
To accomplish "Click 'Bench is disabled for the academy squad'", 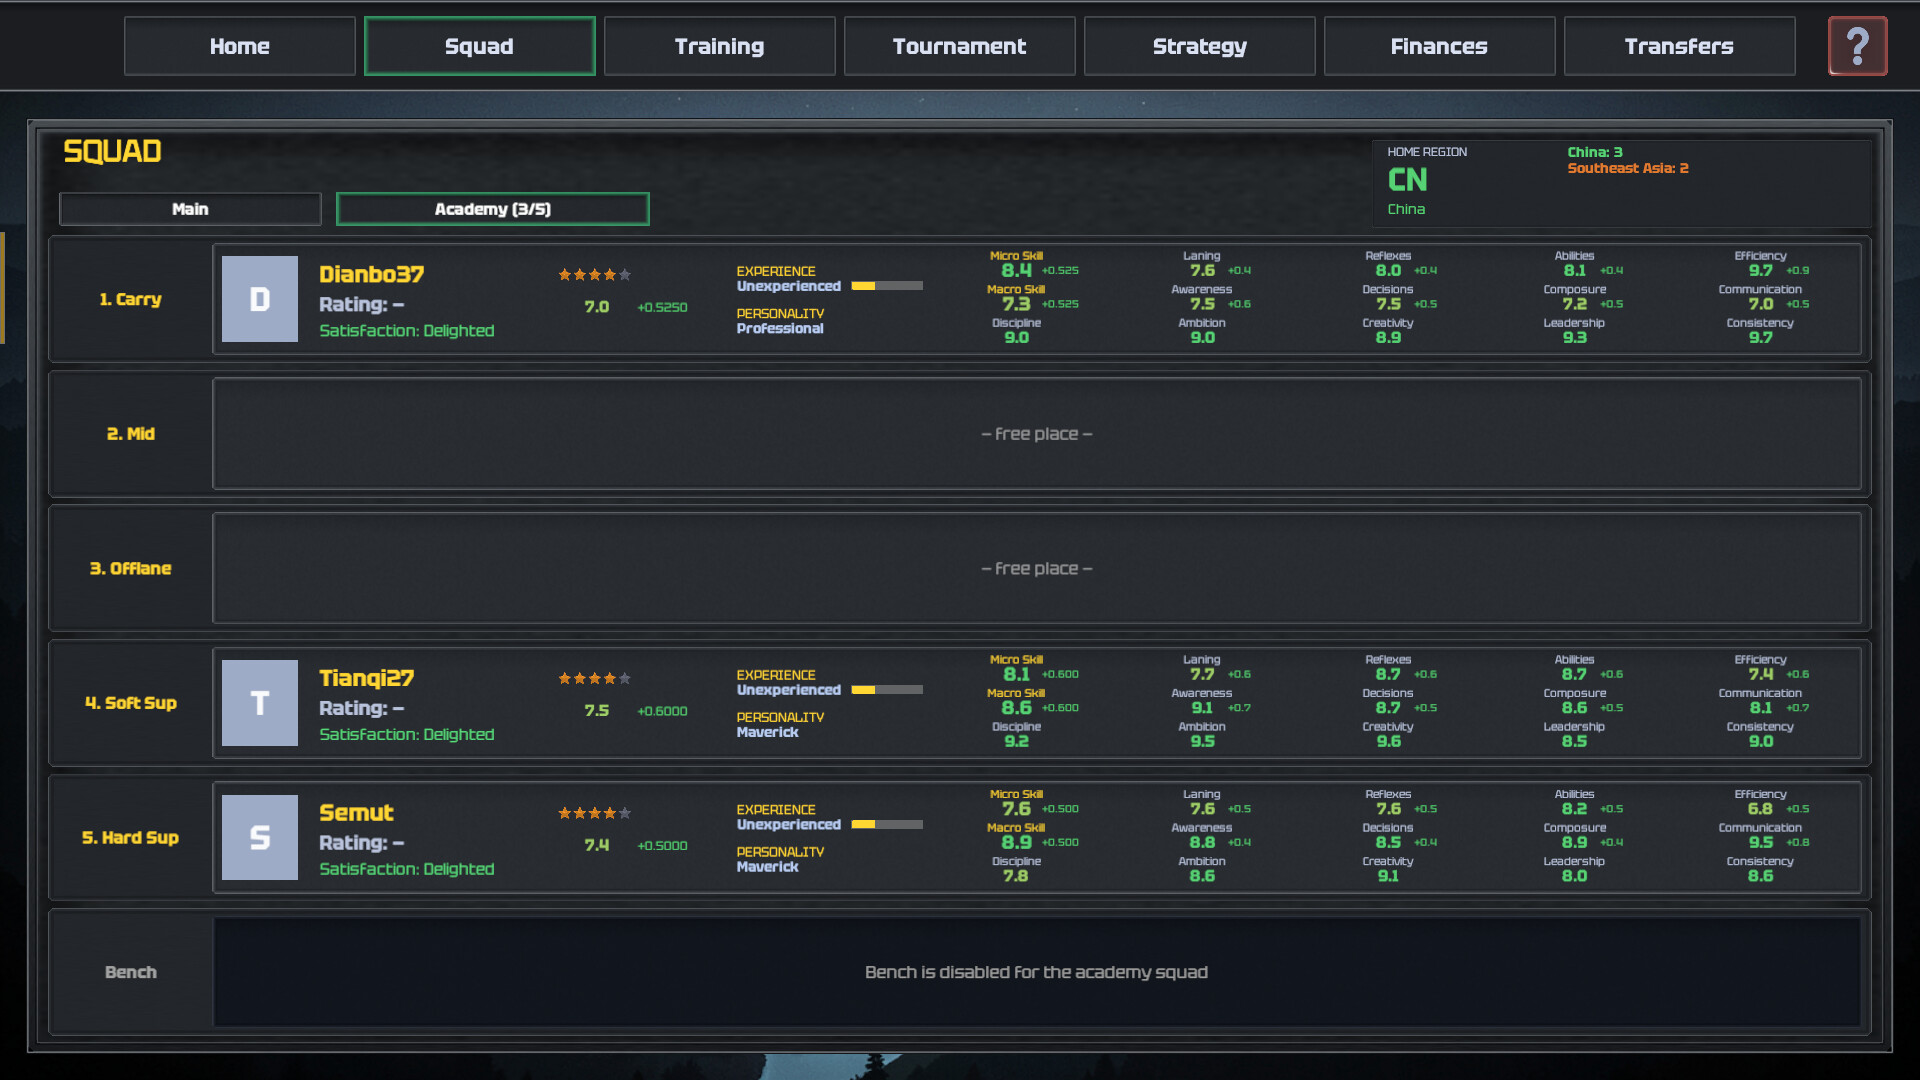I will pyautogui.click(x=1037, y=972).
